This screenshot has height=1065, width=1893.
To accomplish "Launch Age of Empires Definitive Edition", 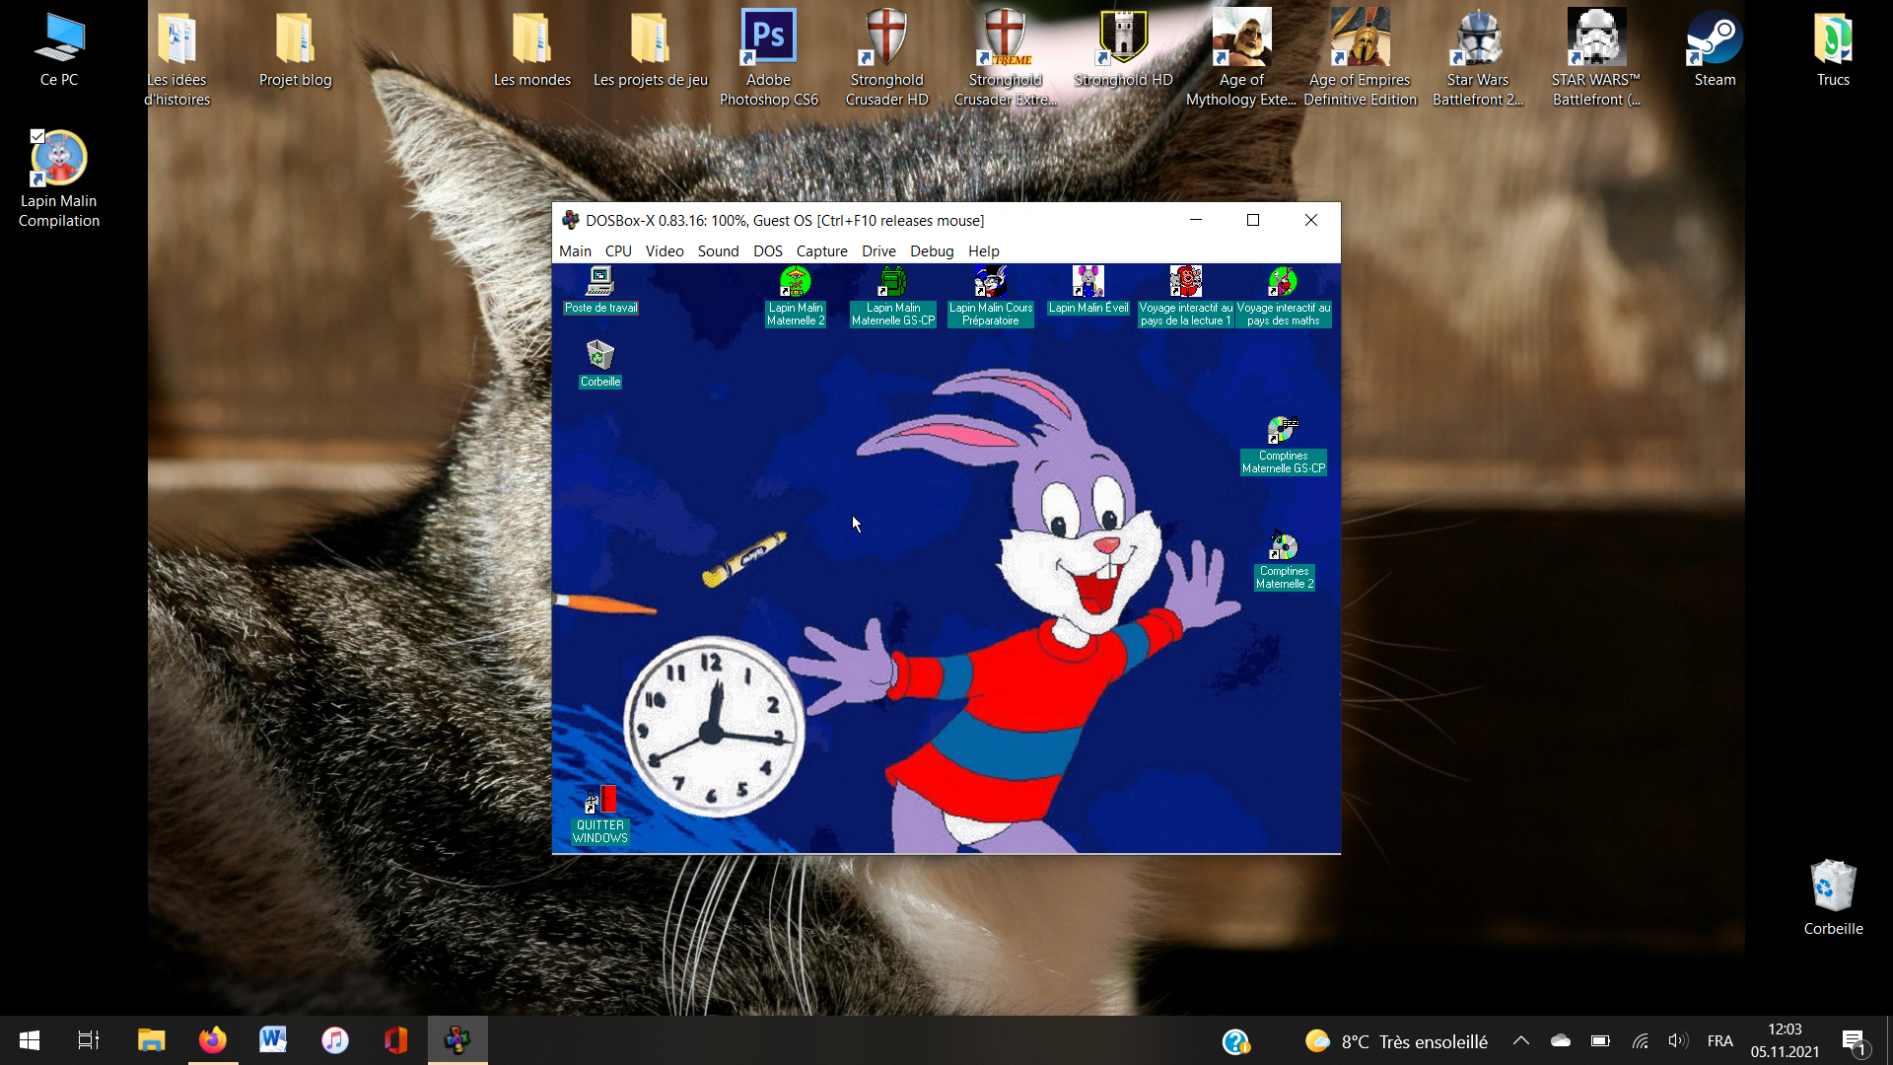I will pyautogui.click(x=1360, y=58).
